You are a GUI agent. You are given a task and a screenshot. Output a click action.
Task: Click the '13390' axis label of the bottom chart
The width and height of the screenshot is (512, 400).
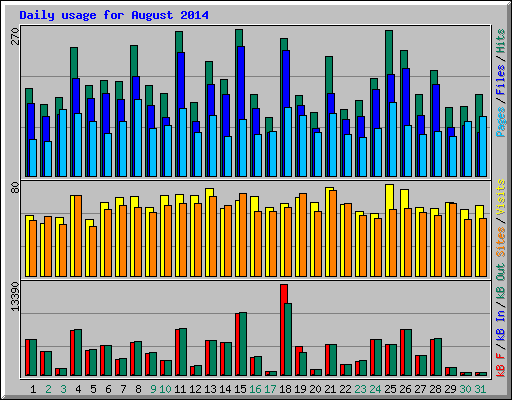coord(15,297)
